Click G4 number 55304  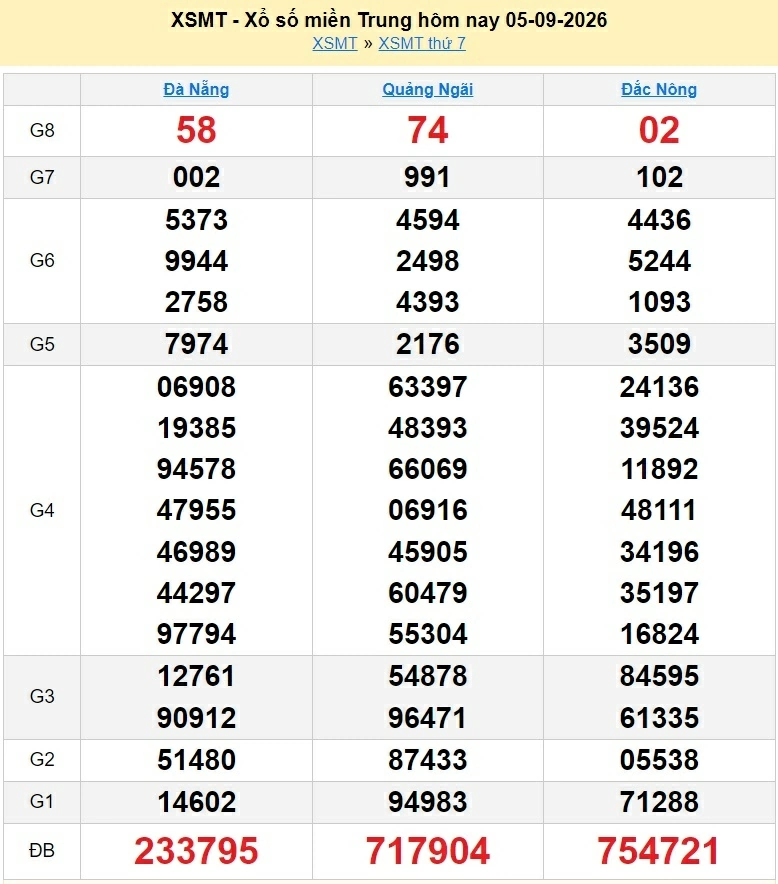pos(427,634)
